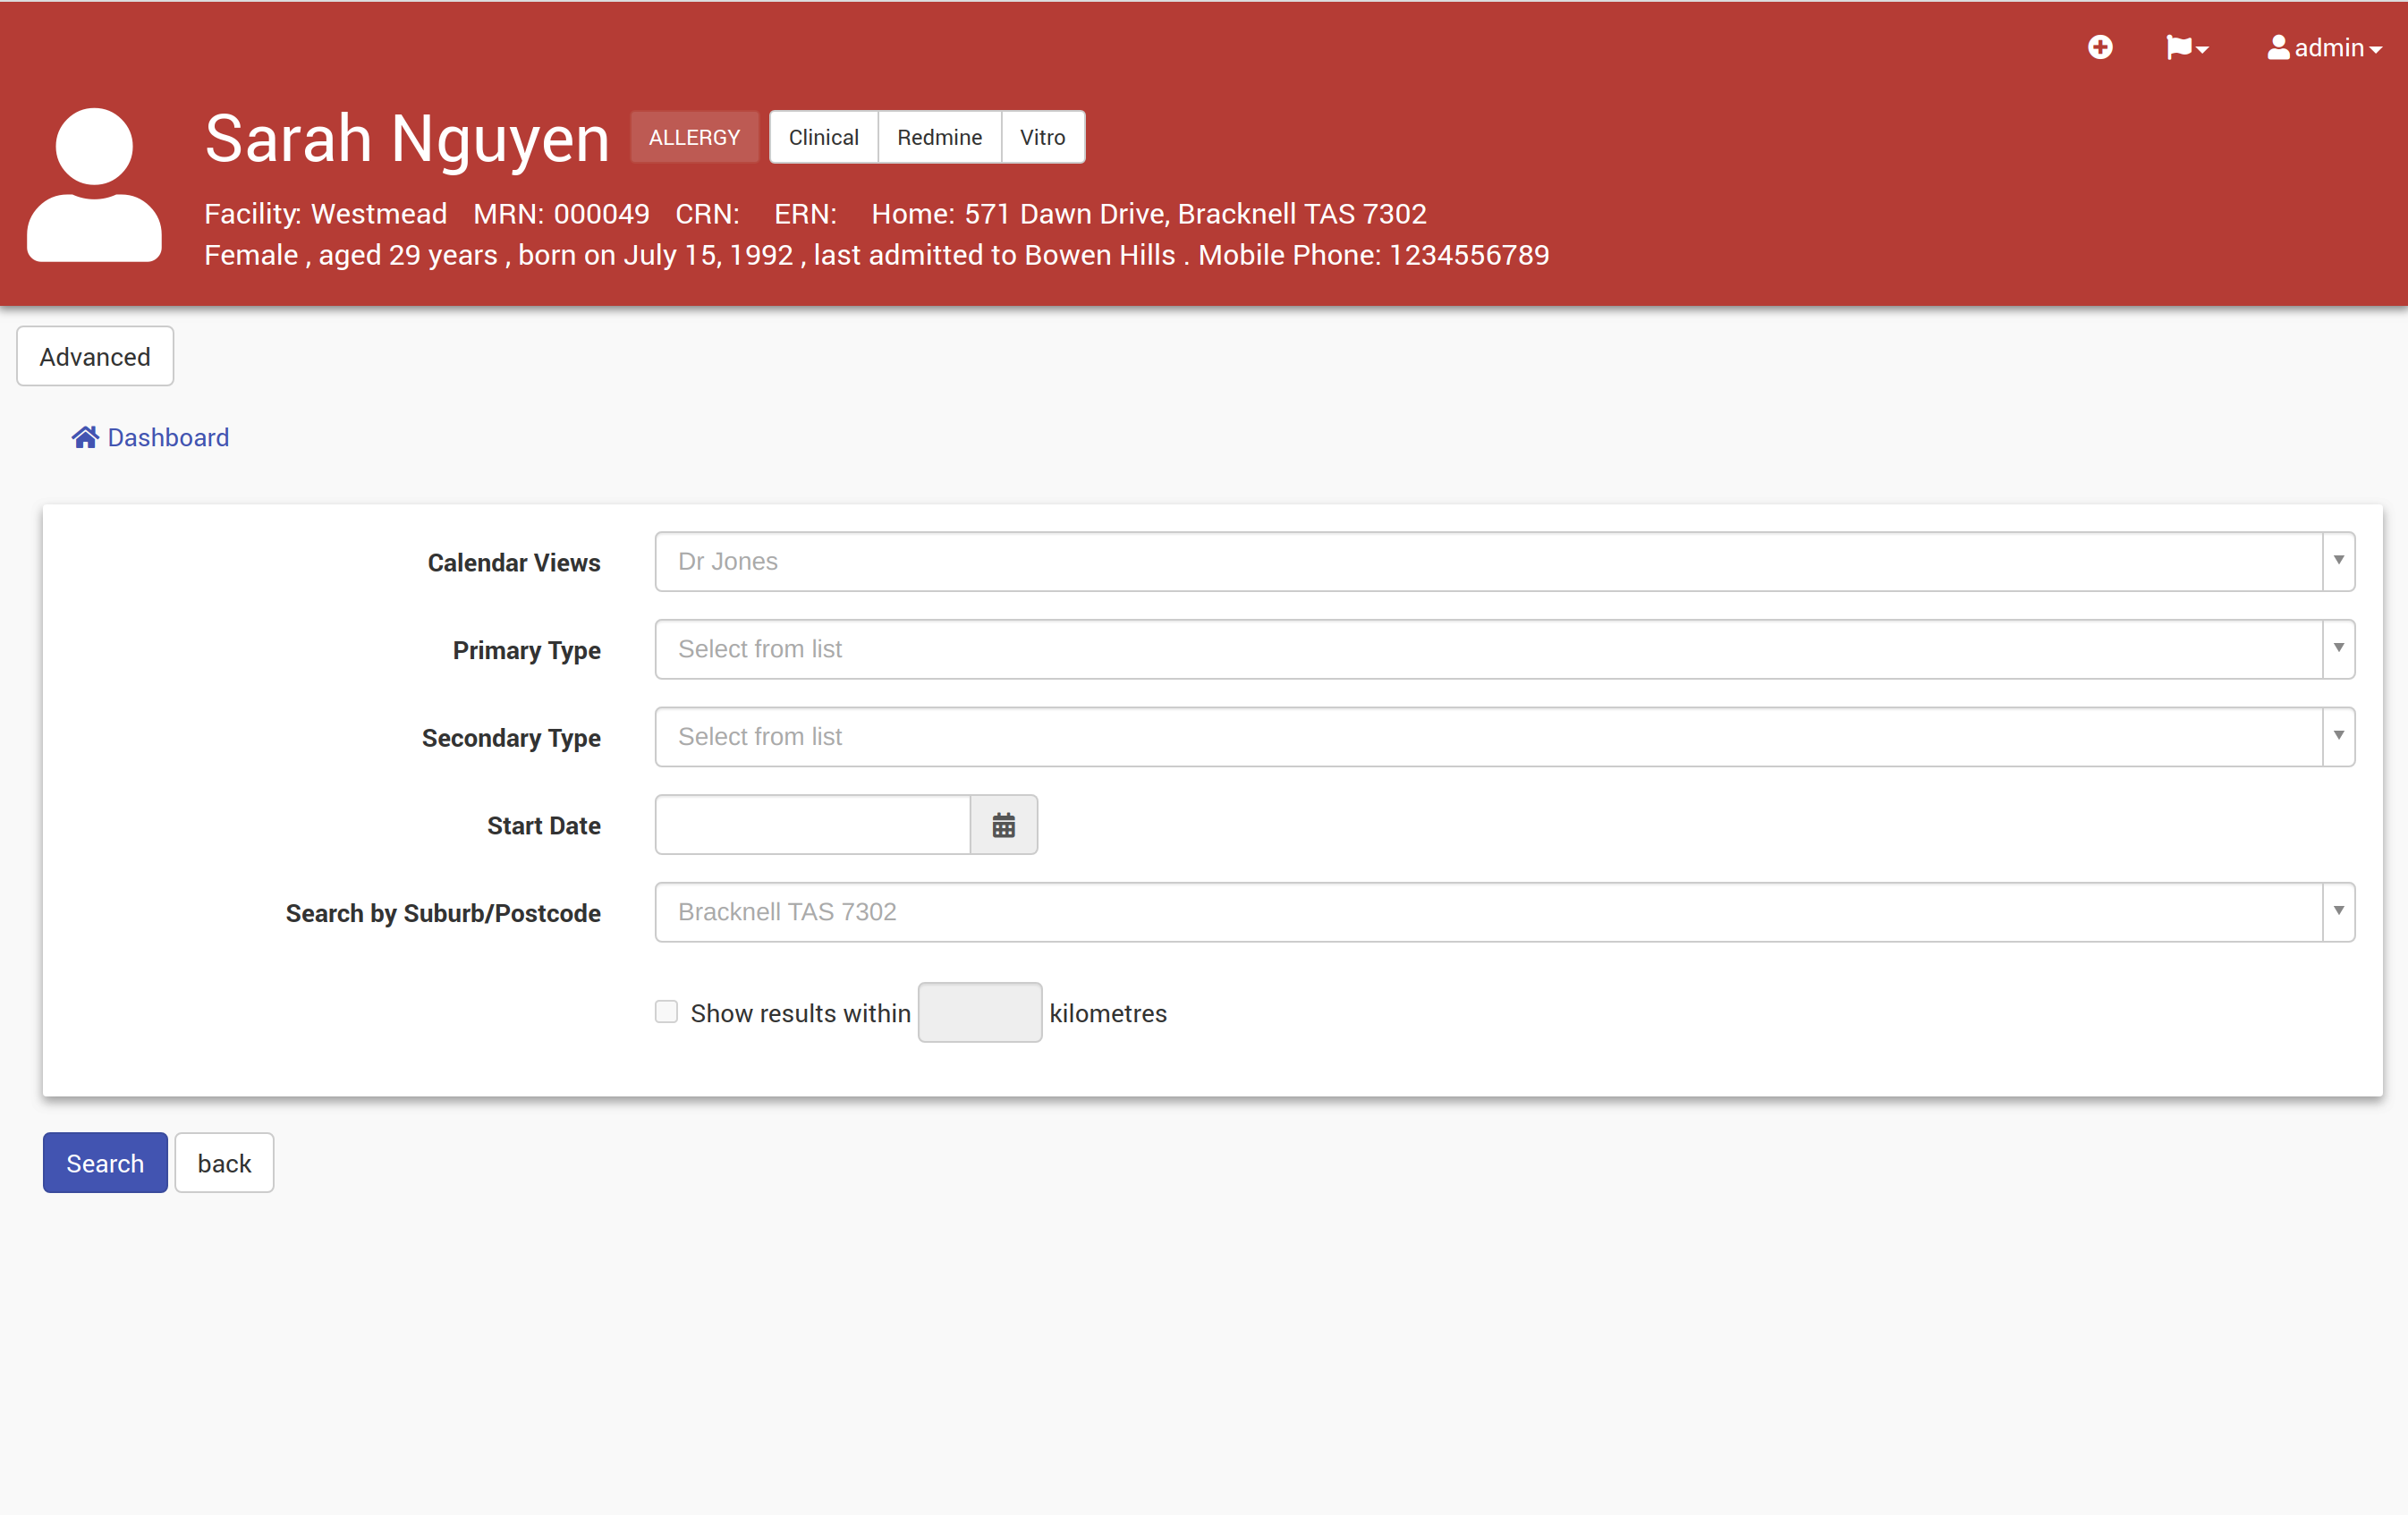Click the Advanced button

95,356
